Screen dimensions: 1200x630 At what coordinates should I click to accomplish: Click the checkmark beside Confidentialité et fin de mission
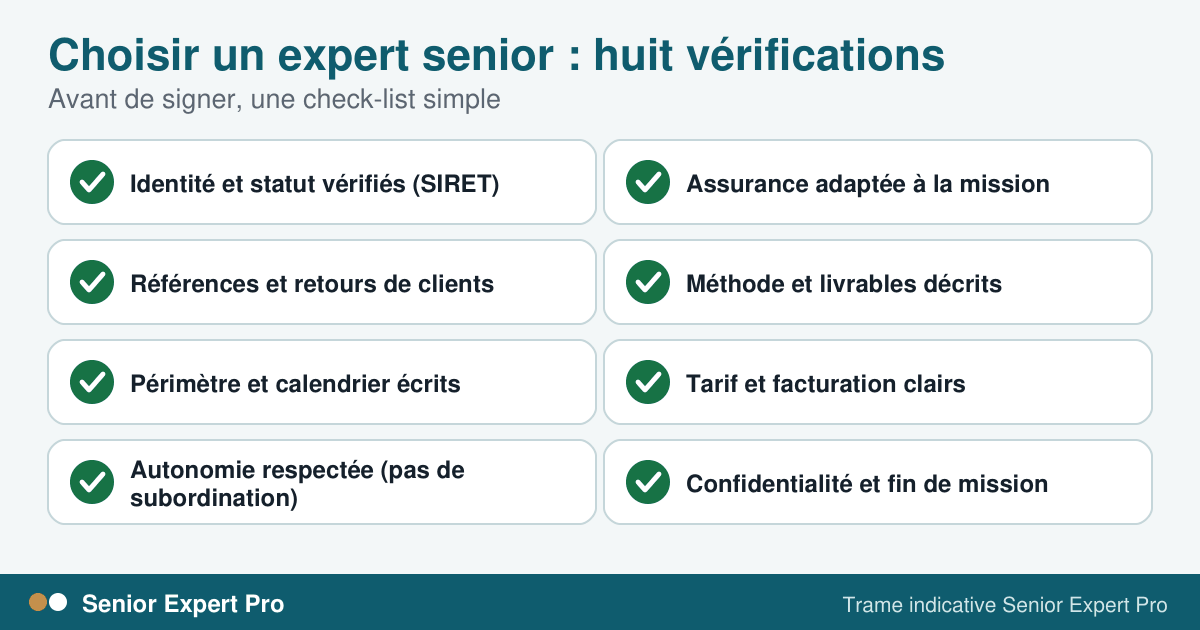[x=648, y=482]
